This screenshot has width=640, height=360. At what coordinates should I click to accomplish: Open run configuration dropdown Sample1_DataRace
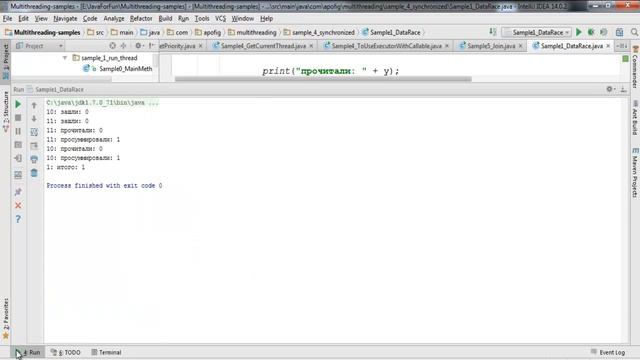tap(536, 32)
